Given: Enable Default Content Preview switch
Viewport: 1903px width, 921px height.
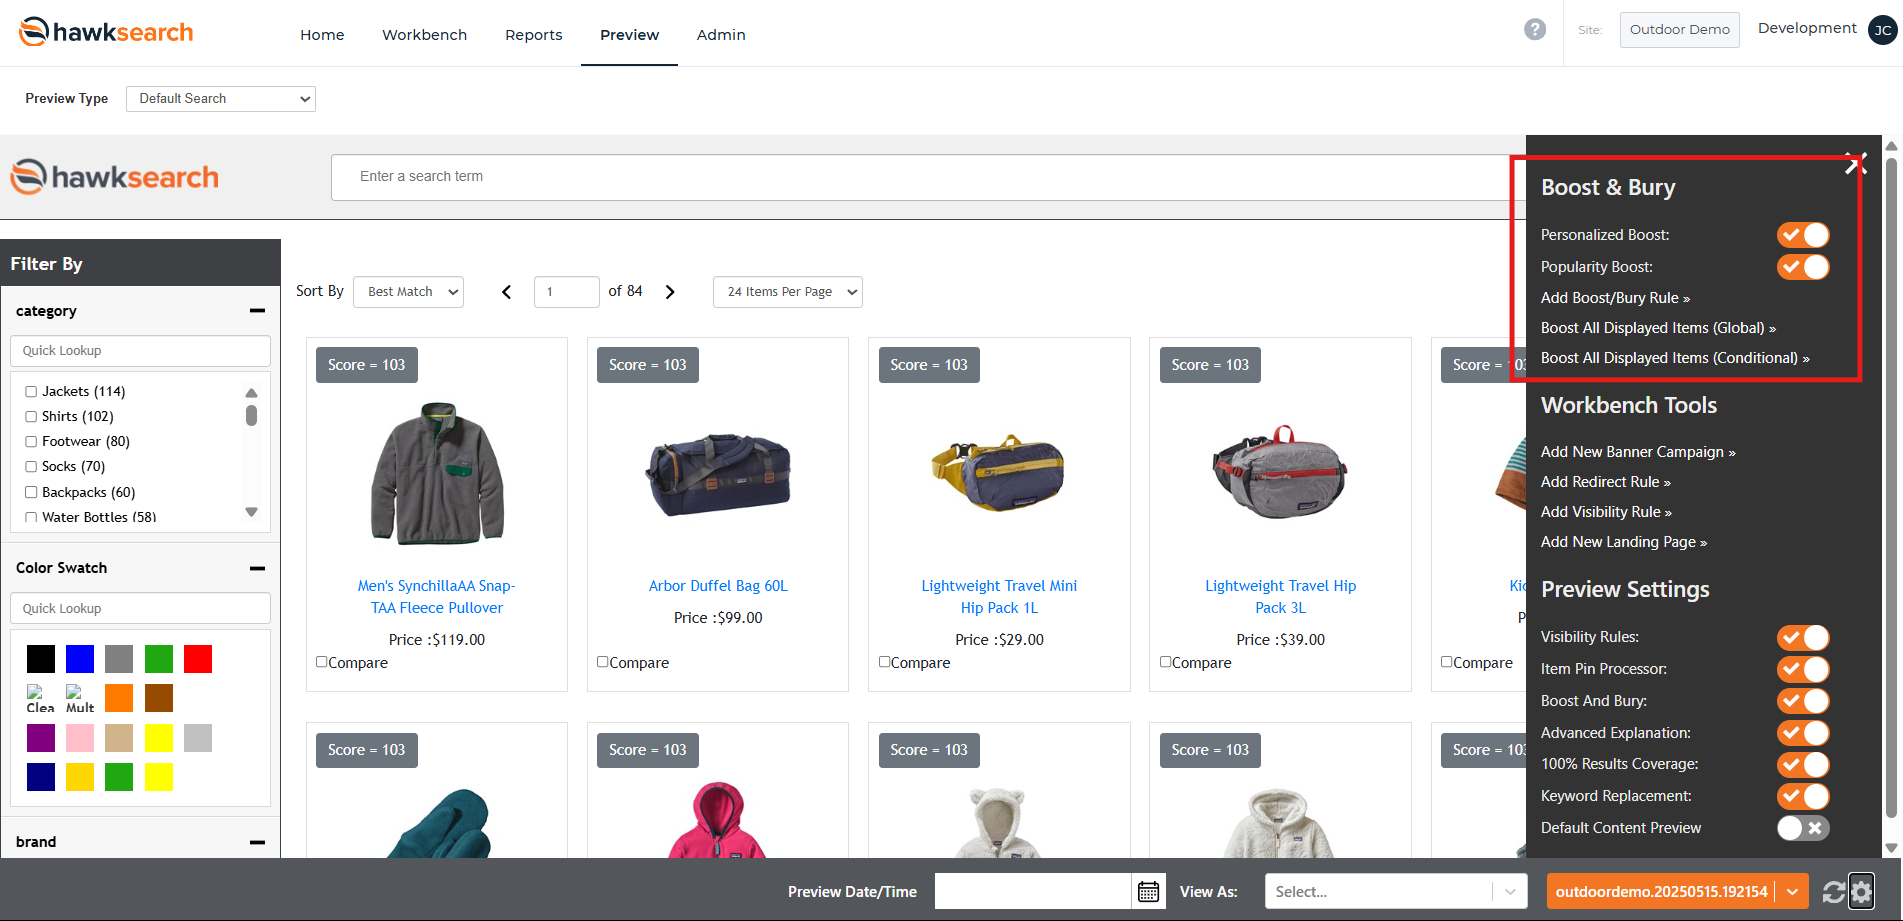Looking at the screenshot, I should [1803, 828].
